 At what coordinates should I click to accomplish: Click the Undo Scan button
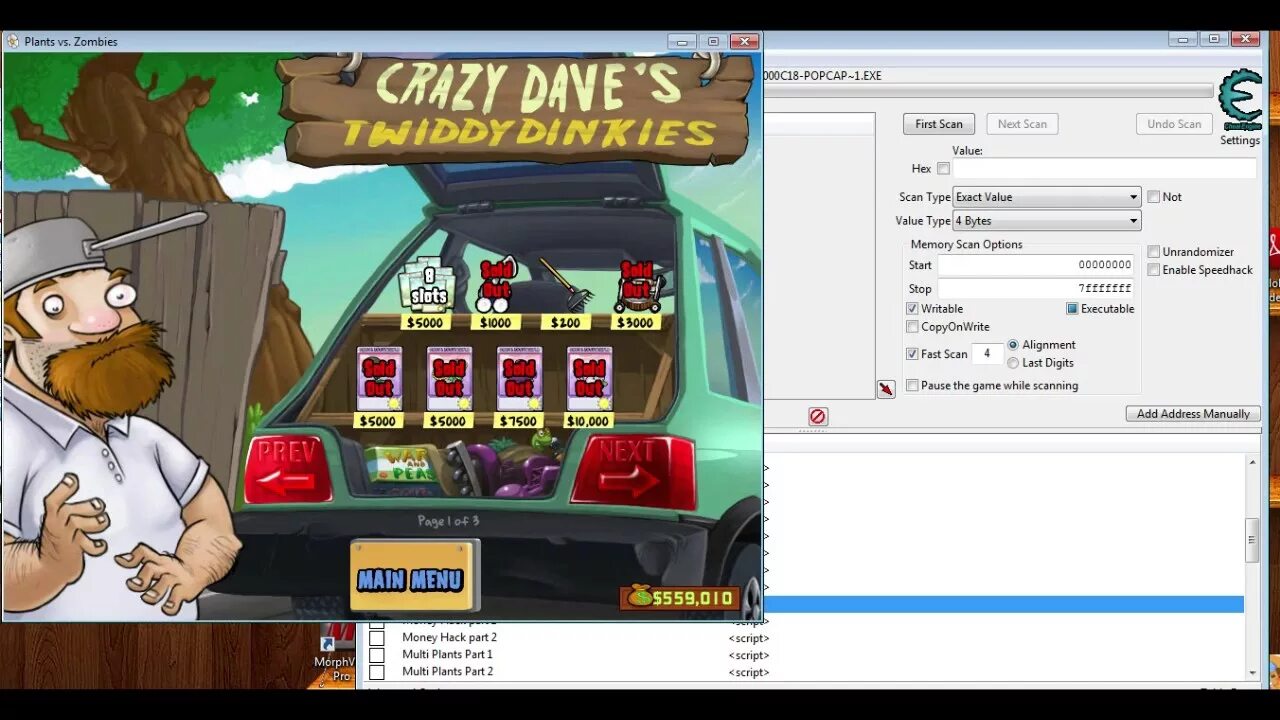pos(1174,124)
